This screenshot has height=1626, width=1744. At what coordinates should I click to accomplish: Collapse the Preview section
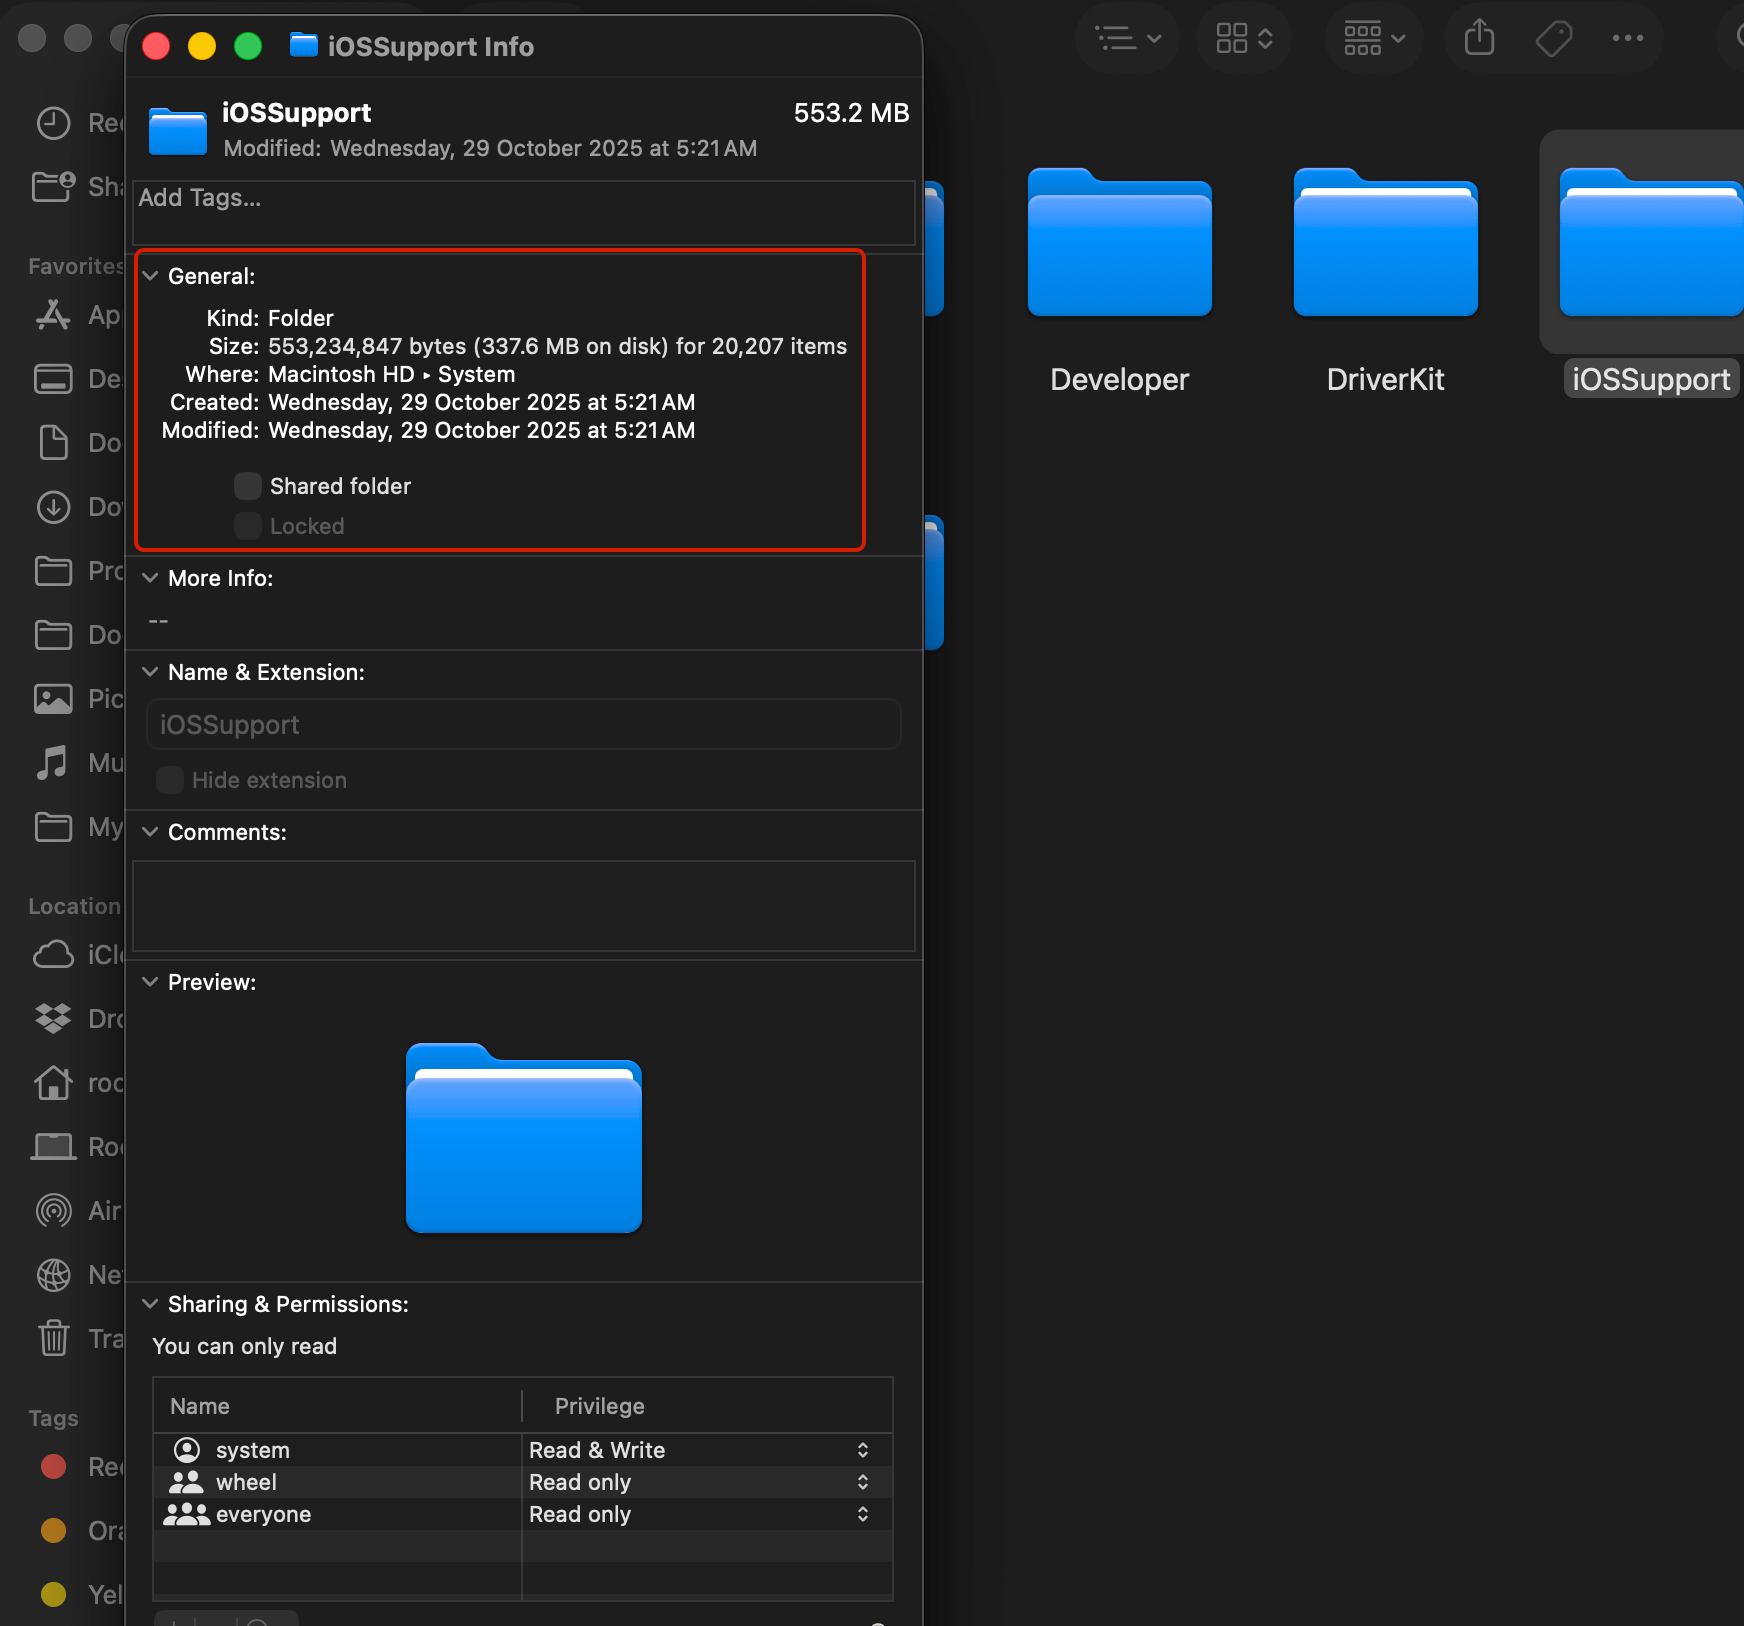pos(150,982)
